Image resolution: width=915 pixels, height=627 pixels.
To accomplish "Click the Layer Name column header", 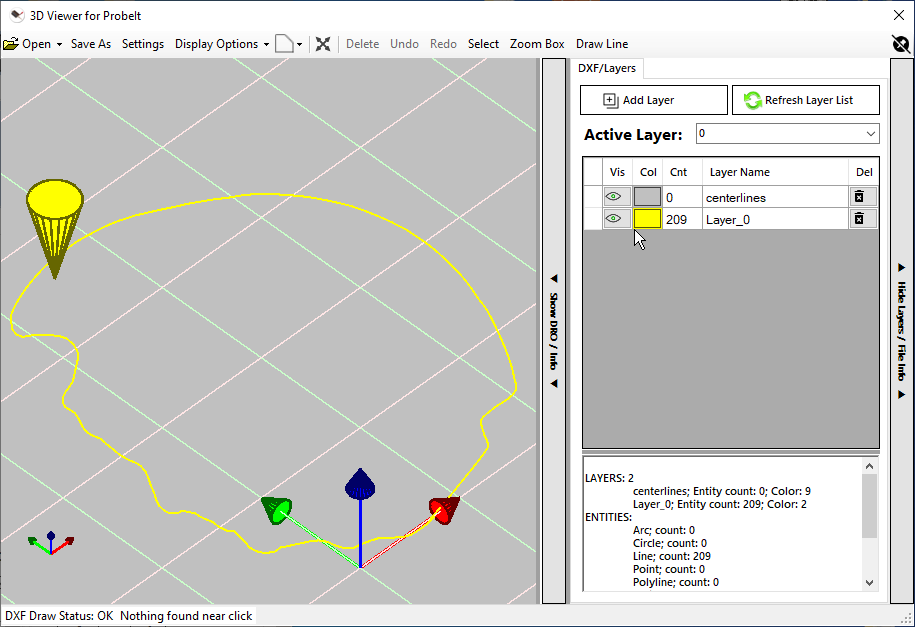I will [775, 172].
